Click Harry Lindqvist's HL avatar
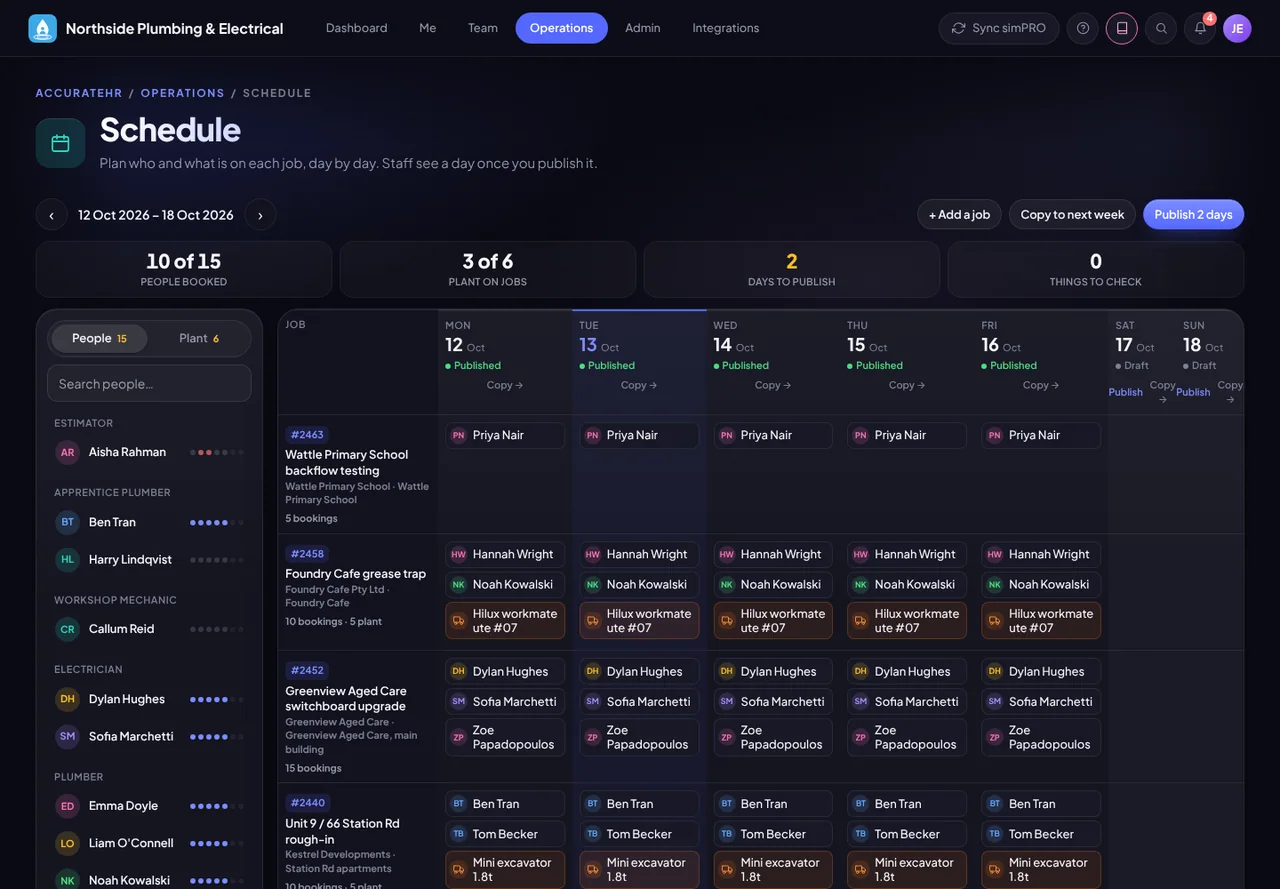Viewport: 1280px width, 889px height. point(67,559)
